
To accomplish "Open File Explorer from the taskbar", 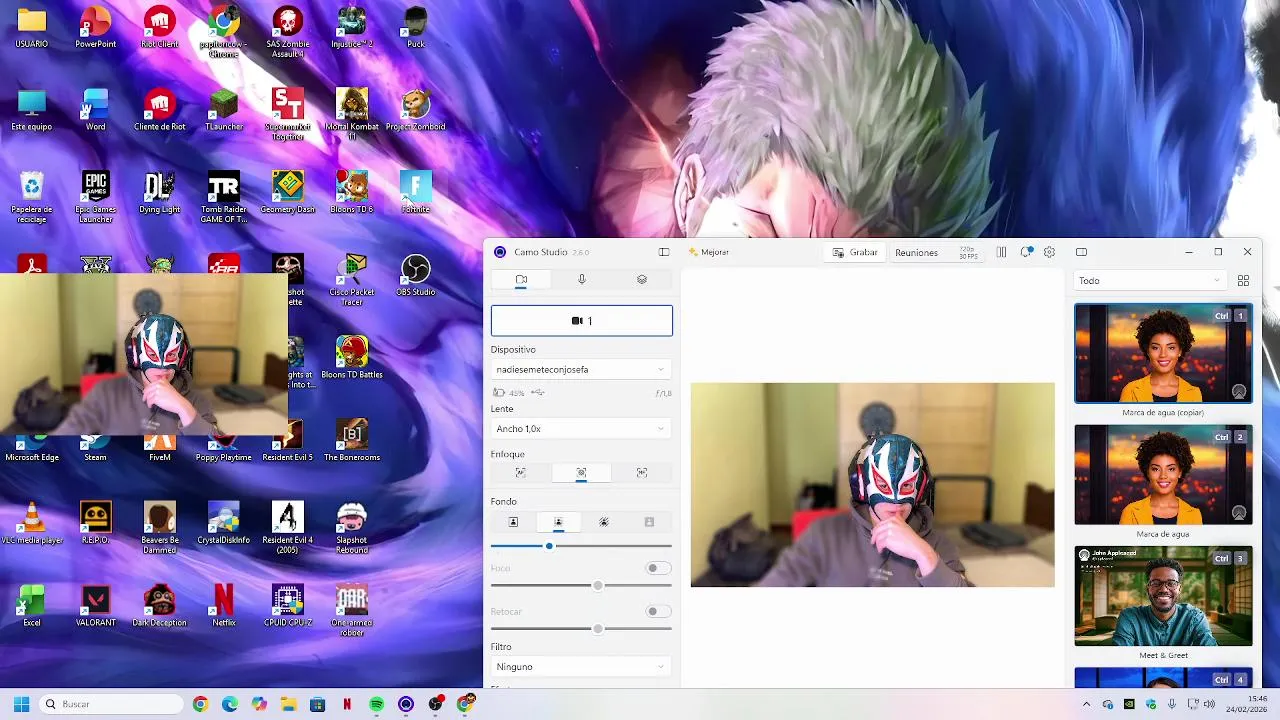I will point(288,704).
